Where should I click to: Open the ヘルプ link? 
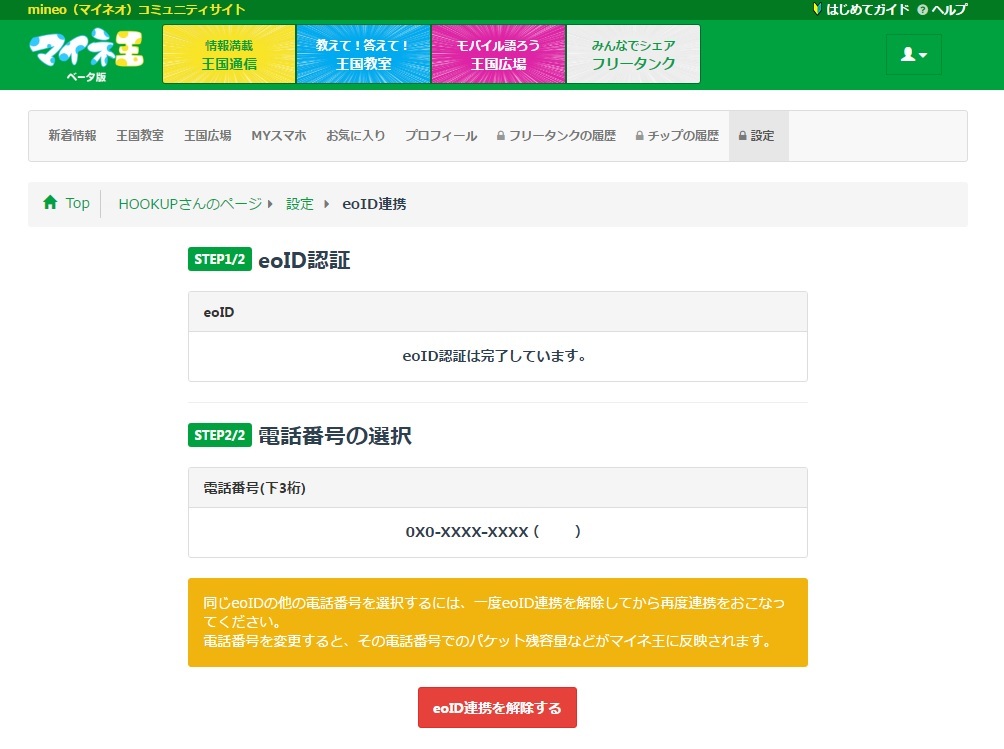942,9
